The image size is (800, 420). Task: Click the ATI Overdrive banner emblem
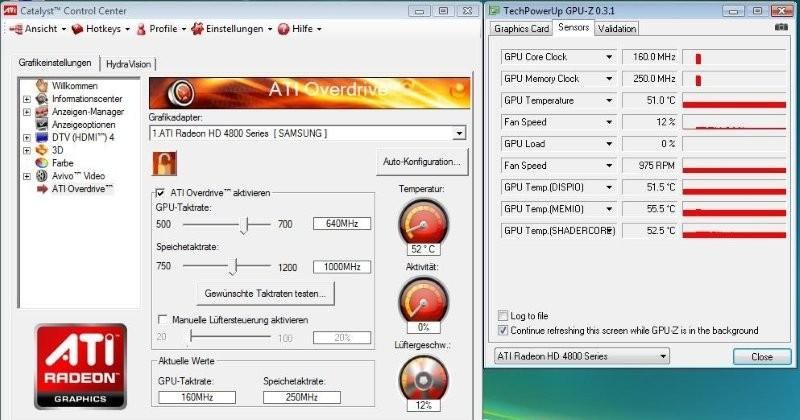point(181,93)
